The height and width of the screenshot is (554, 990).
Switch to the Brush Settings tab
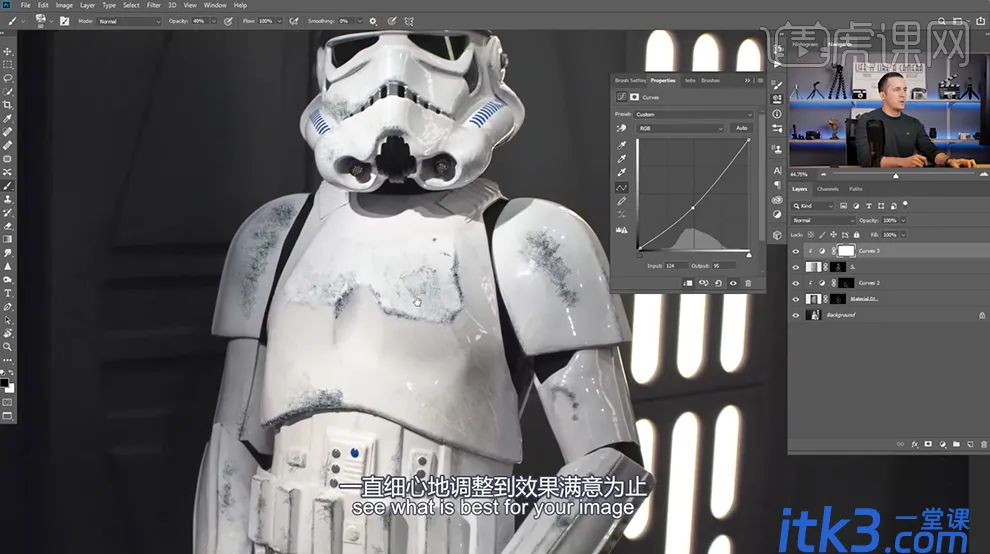tap(630, 81)
